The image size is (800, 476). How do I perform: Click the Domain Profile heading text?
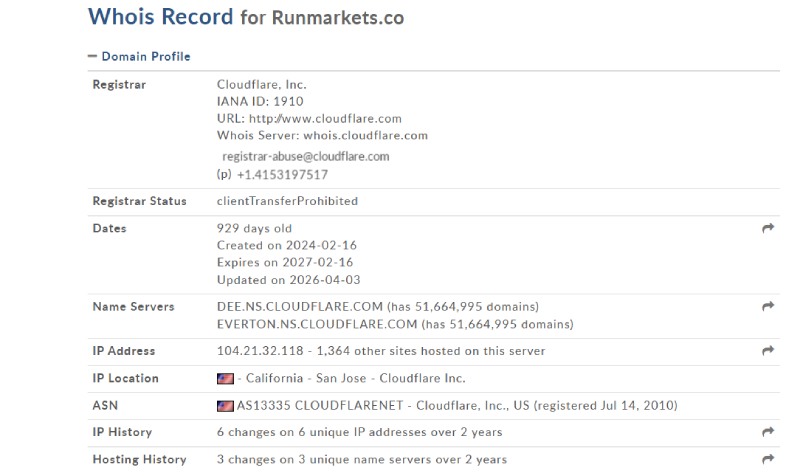tap(146, 56)
